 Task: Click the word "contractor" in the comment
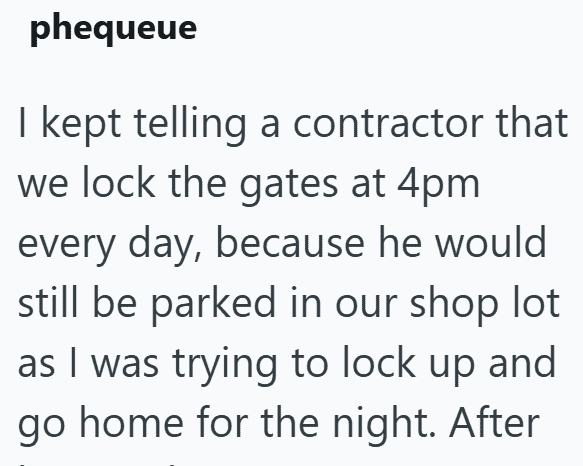[388, 123]
